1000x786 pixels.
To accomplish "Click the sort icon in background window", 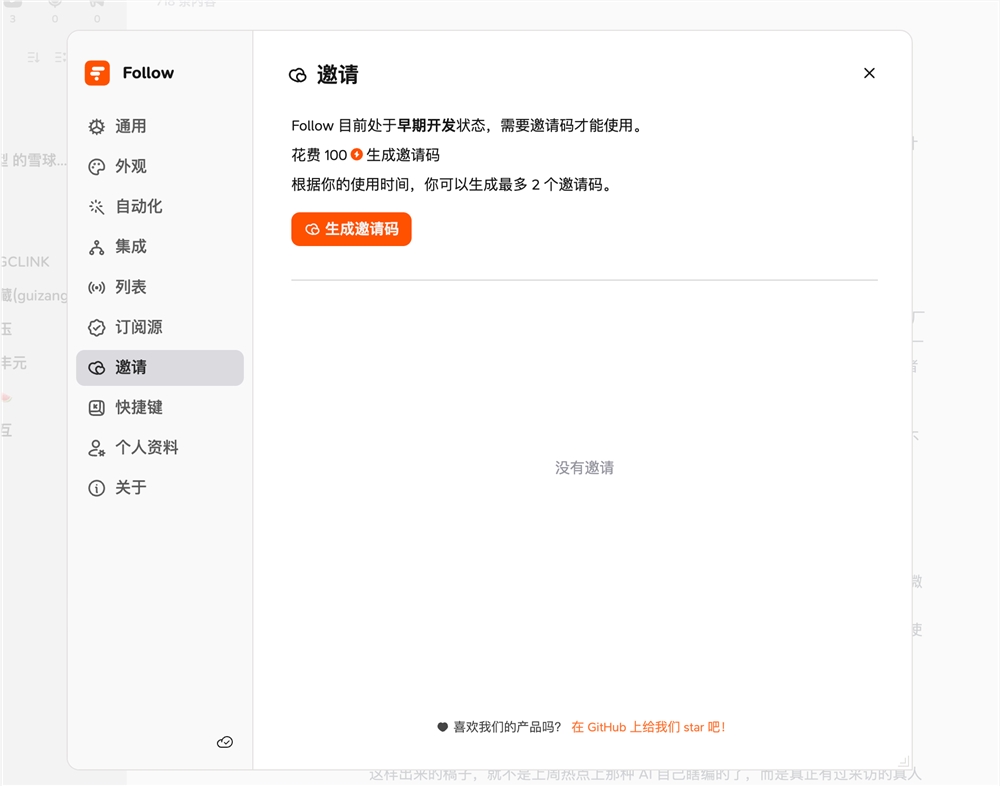I will (33, 57).
